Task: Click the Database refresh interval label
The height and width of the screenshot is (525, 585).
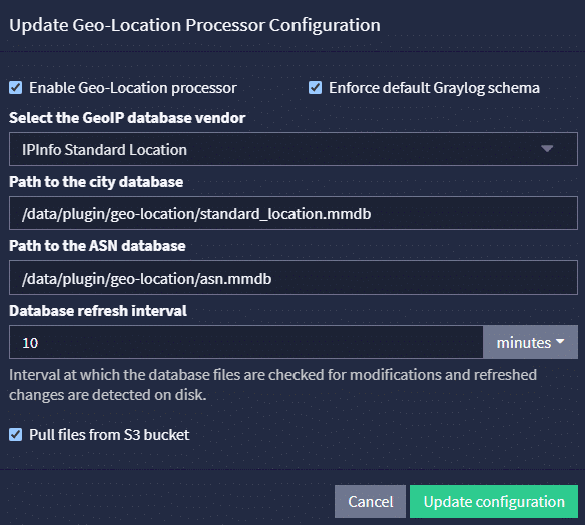Action: (98, 311)
